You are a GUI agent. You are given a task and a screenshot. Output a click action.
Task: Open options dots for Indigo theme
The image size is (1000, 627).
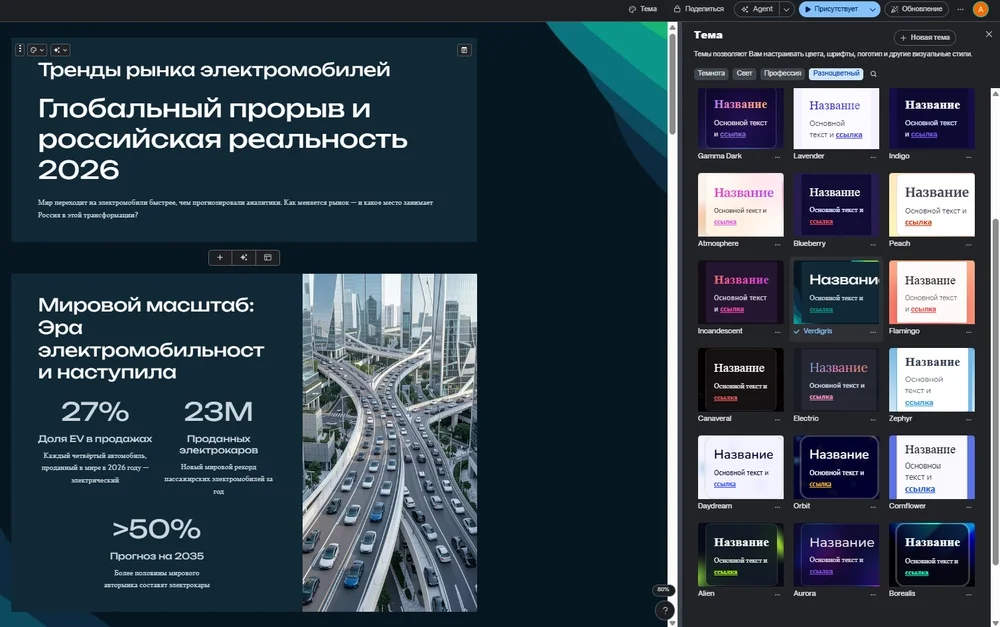click(969, 156)
